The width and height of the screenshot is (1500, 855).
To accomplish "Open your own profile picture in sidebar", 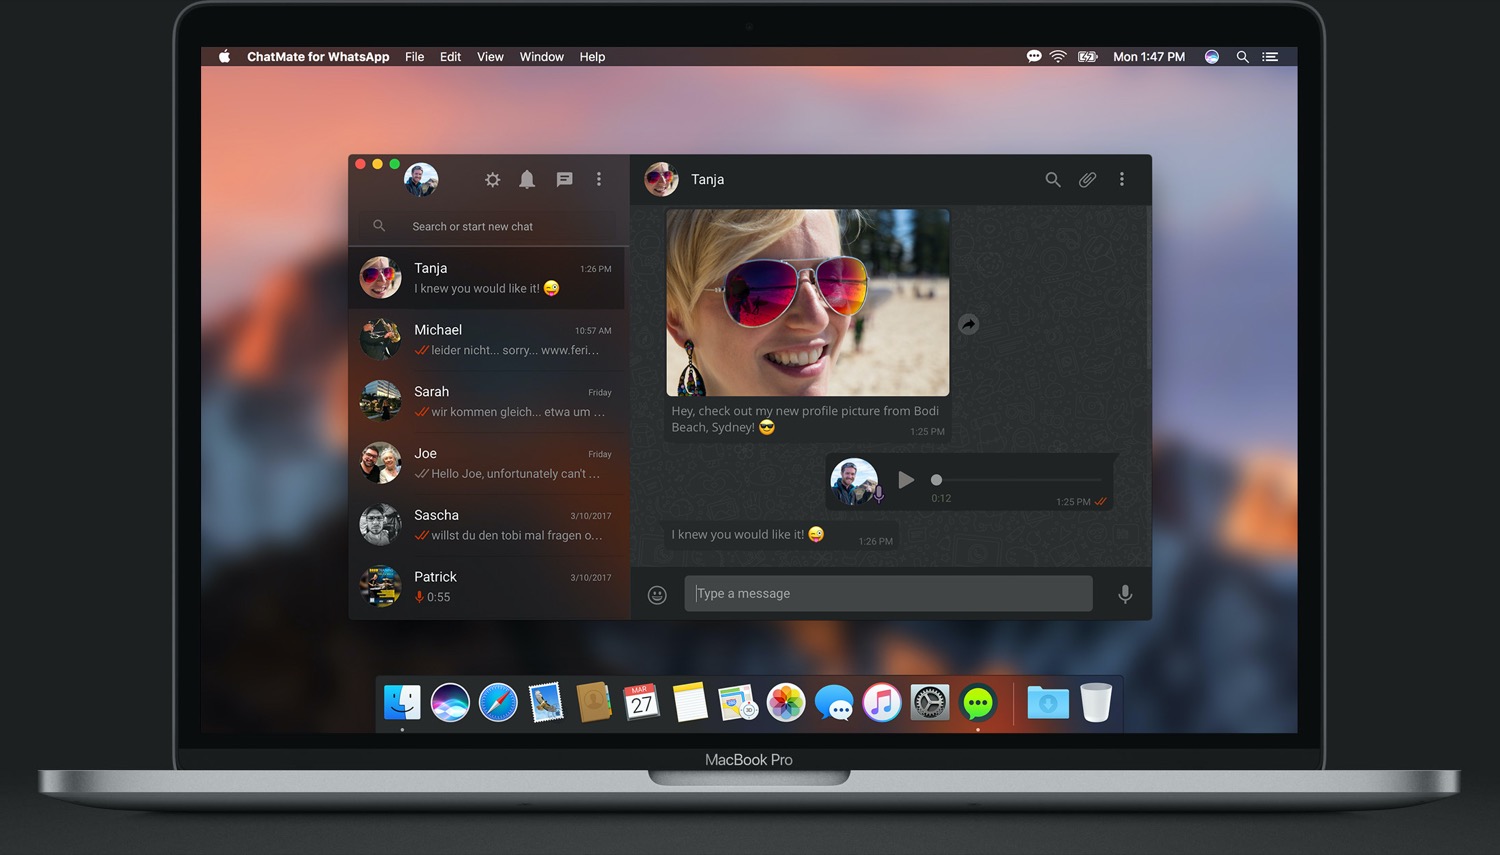I will (421, 180).
